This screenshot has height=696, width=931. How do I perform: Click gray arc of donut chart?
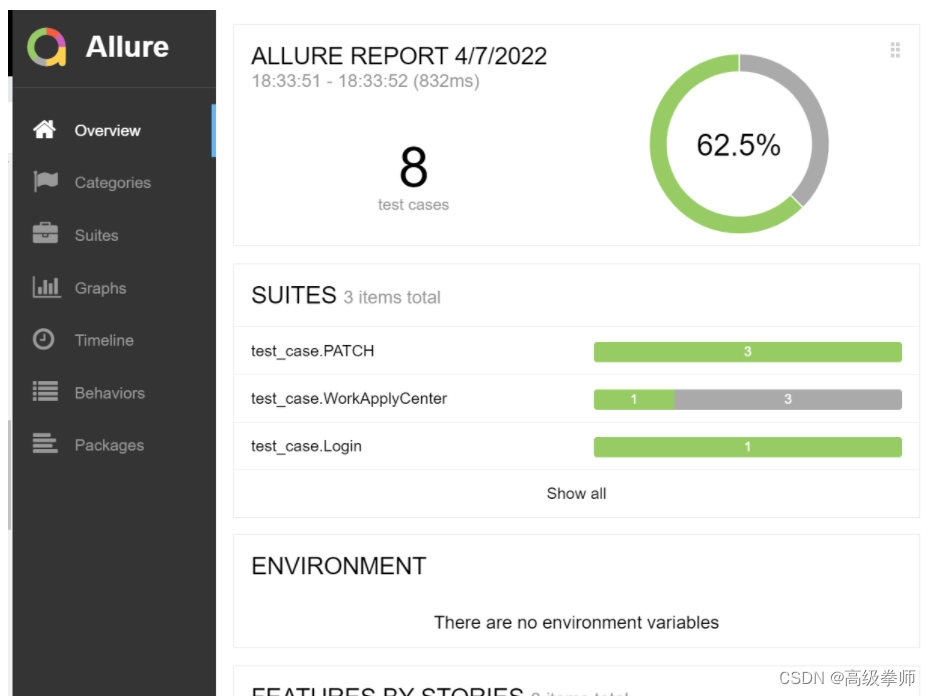coord(816,119)
